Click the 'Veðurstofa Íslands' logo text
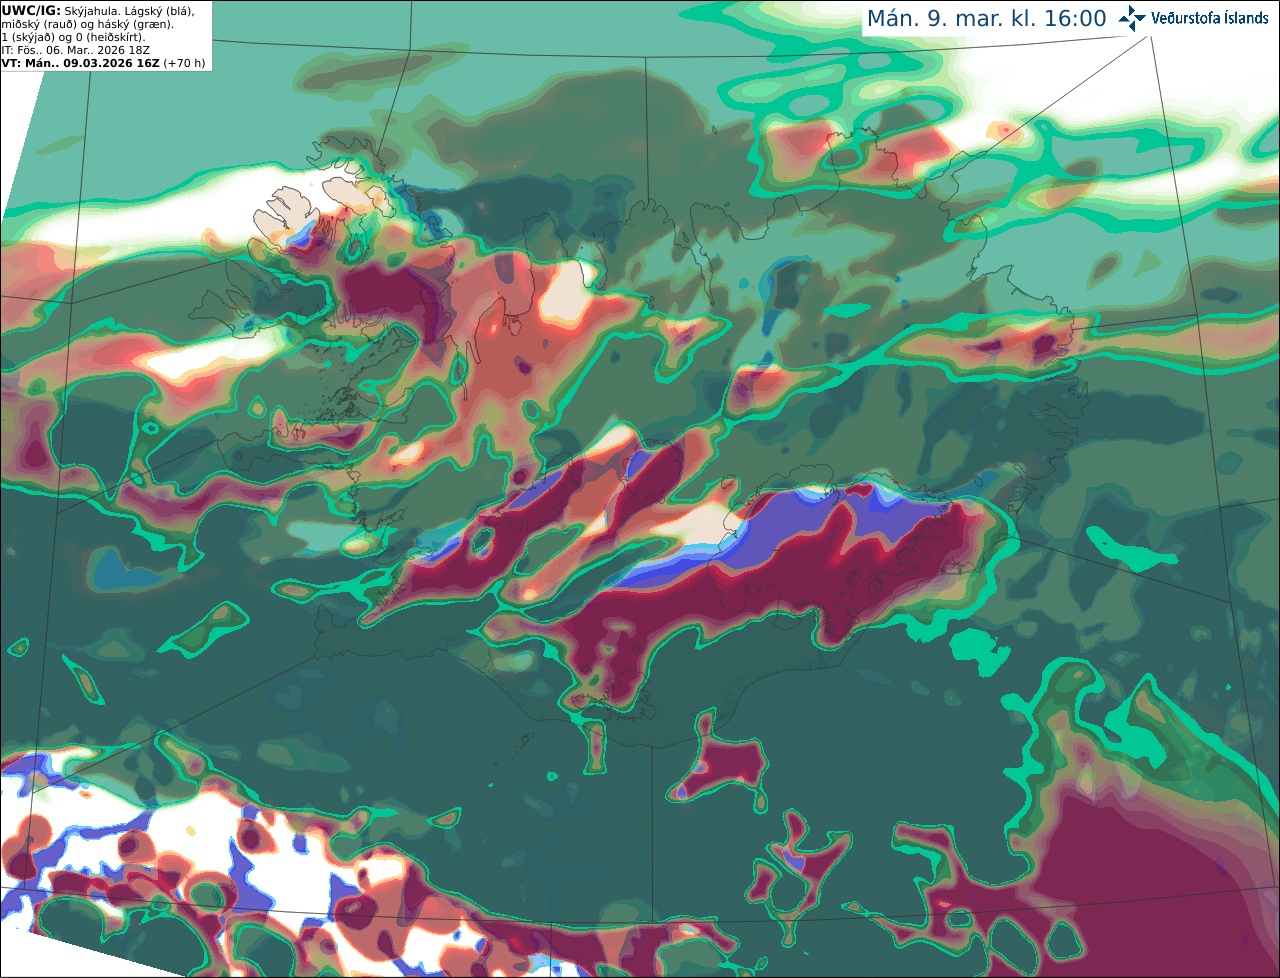 [x=1209, y=18]
